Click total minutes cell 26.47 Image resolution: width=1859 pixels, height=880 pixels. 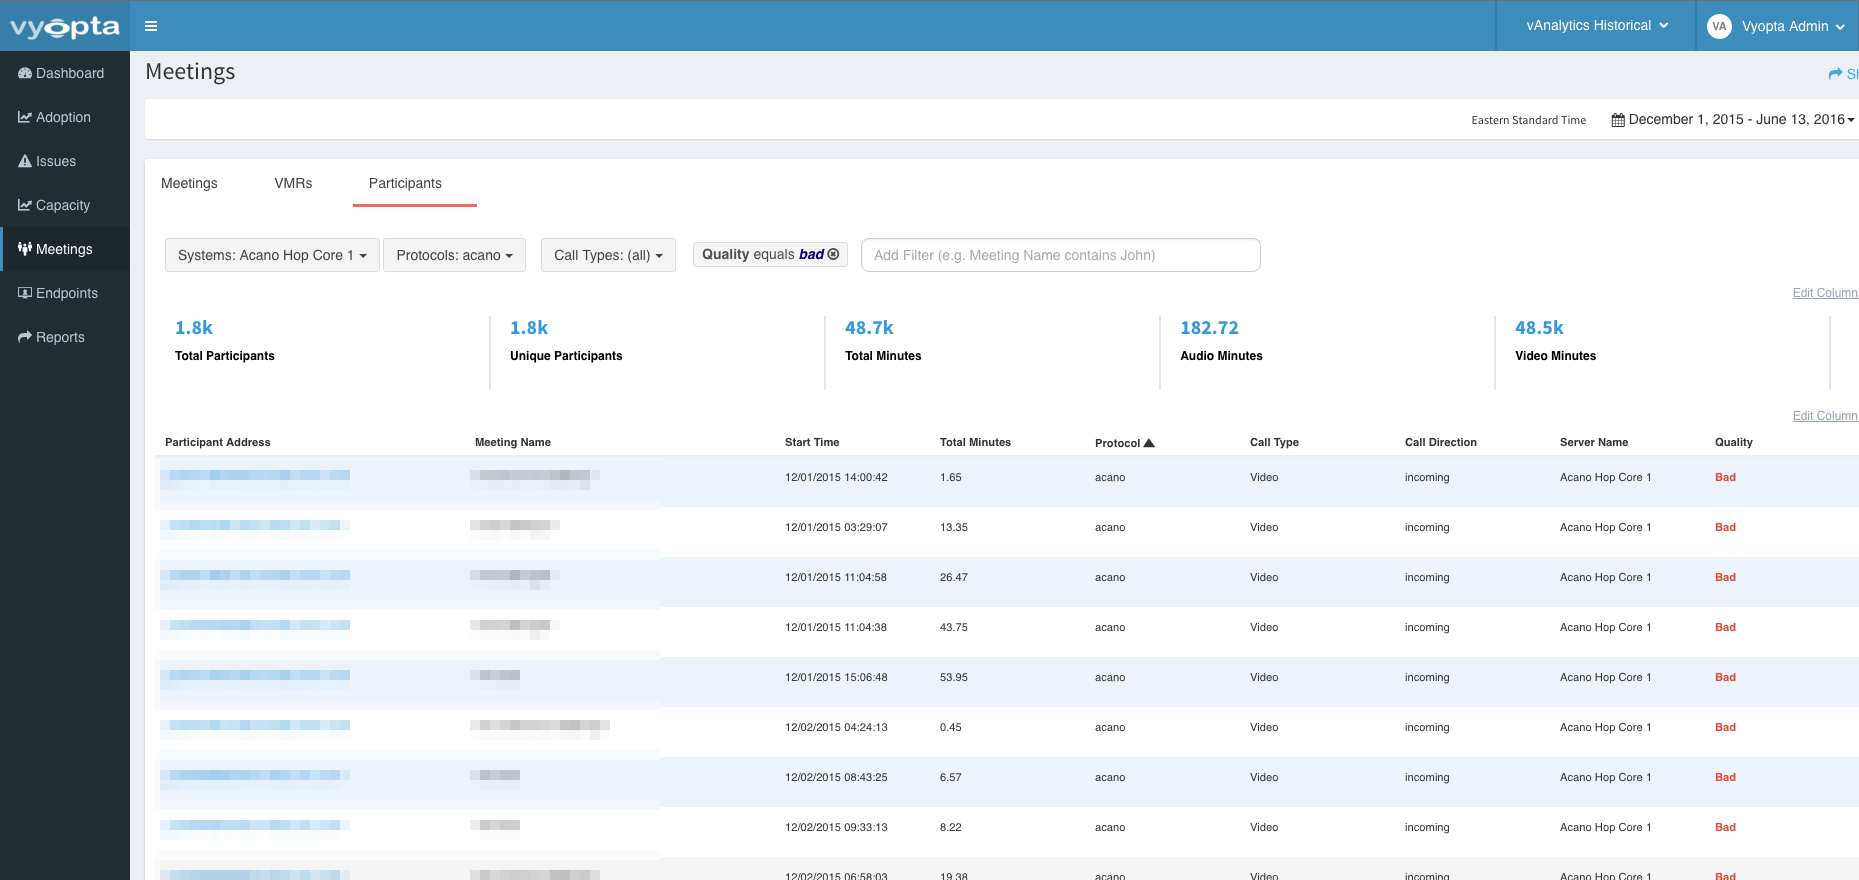[954, 577]
